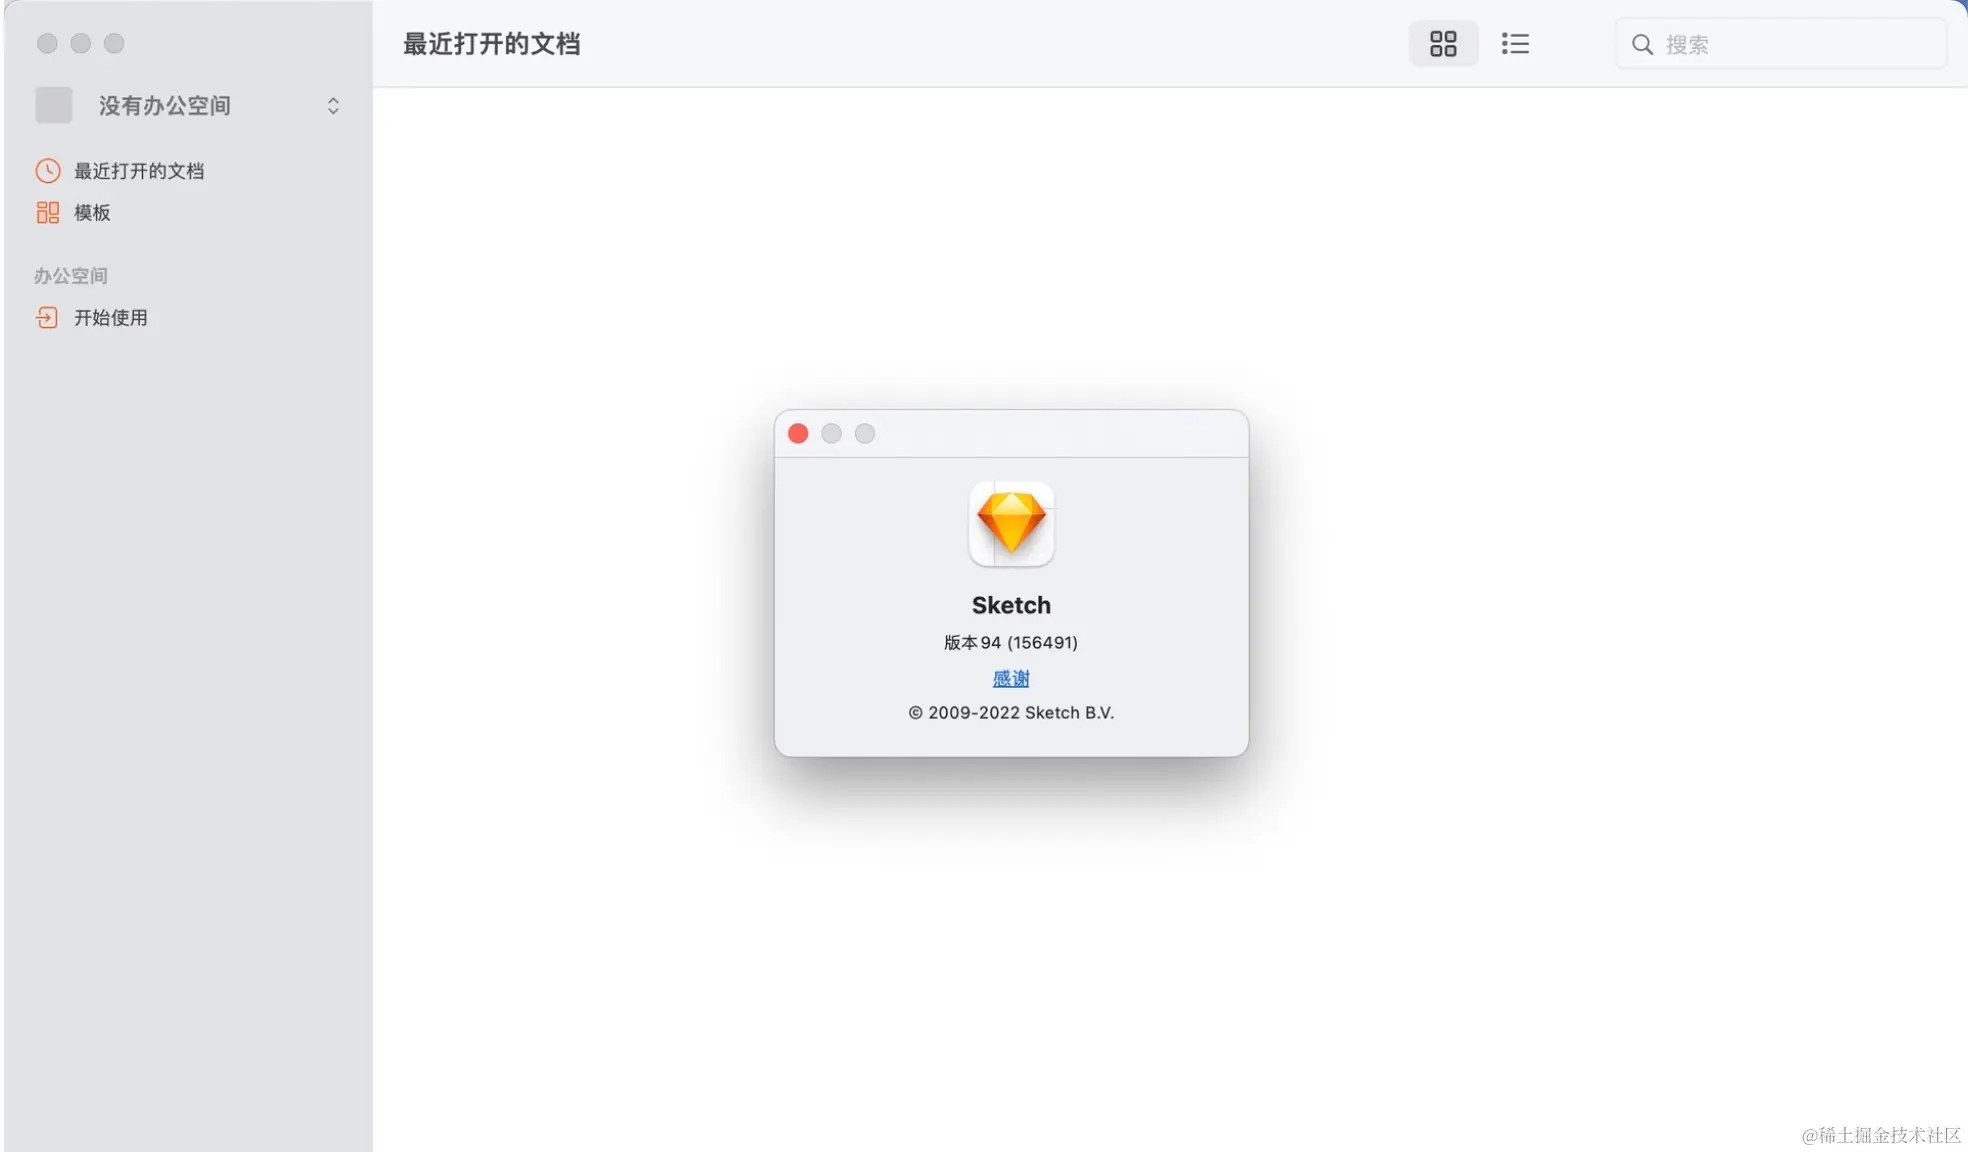
Task: Click the search magnifier icon
Action: [x=1642, y=45]
